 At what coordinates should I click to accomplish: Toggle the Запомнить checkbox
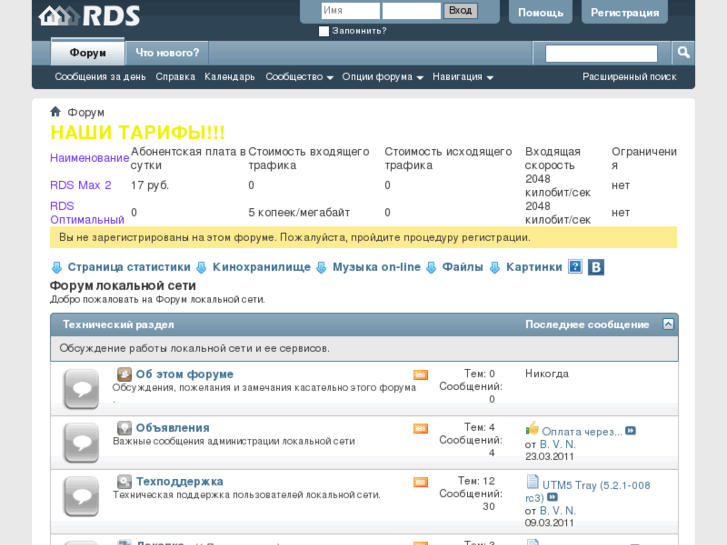[324, 31]
